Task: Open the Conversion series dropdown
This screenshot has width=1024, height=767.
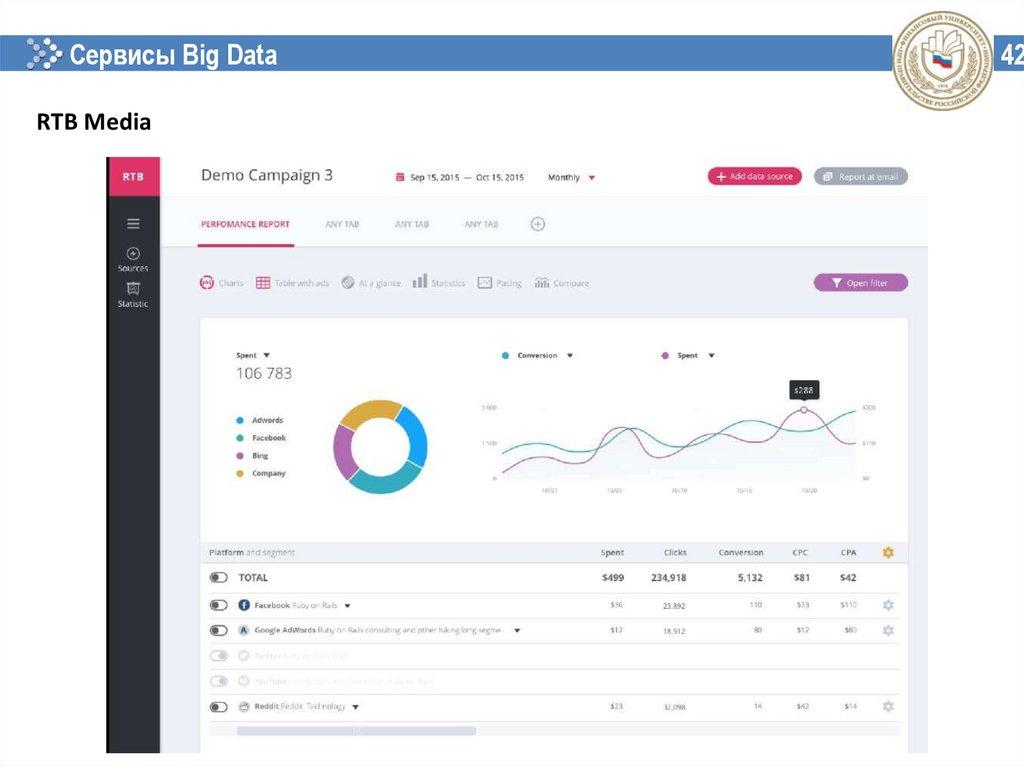Action: coord(570,355)
